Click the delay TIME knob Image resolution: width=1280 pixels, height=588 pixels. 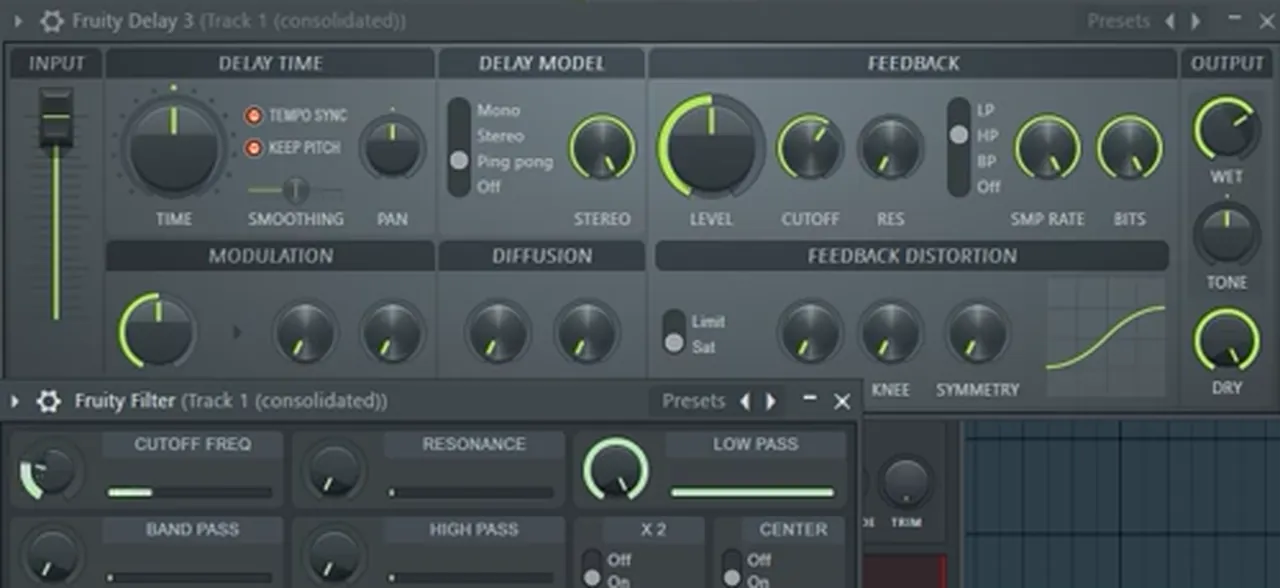pyautogui.click(x=173, y=147)
